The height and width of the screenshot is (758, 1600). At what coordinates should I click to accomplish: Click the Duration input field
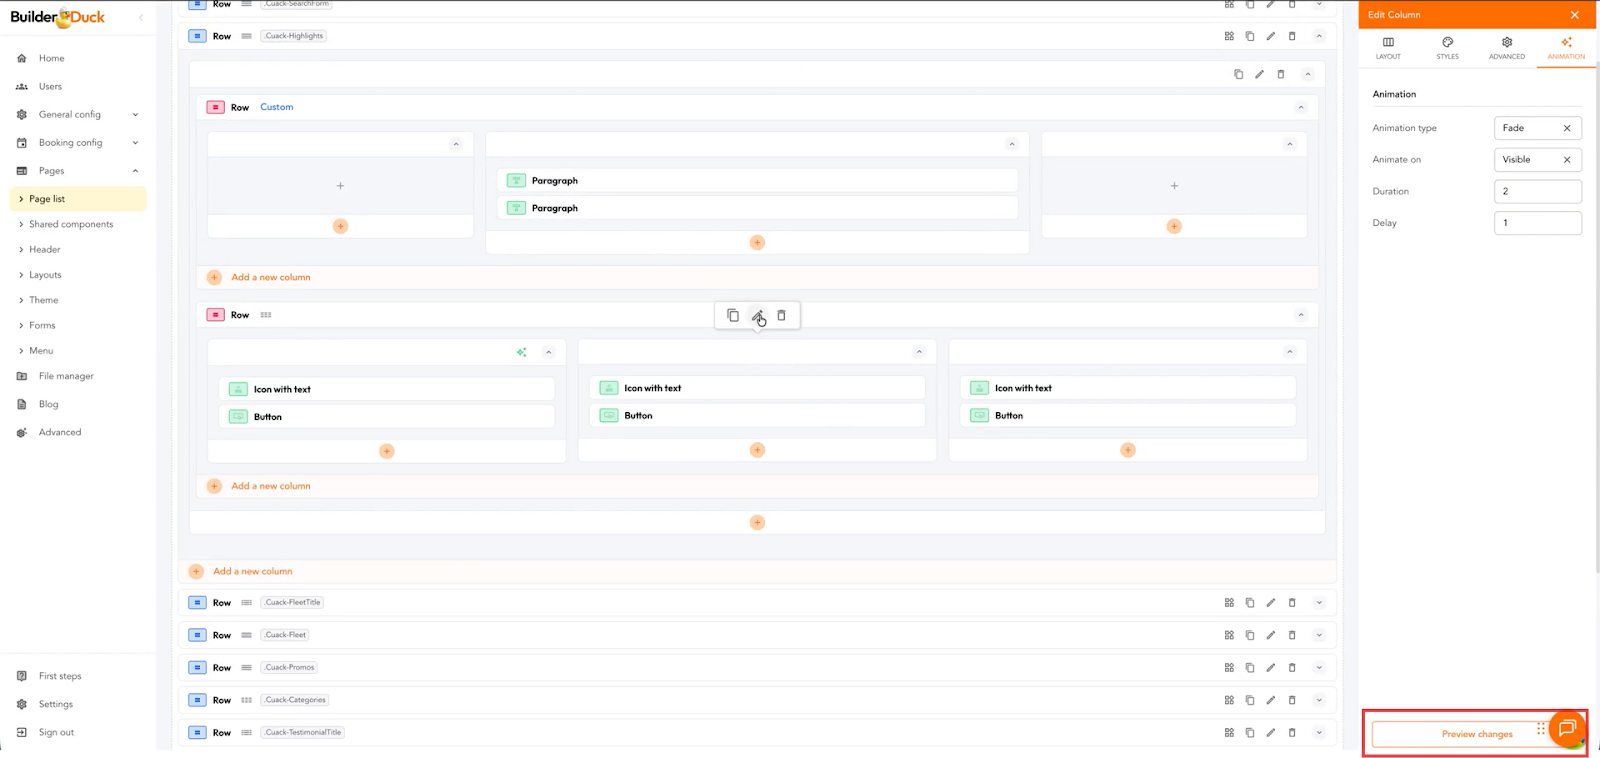(x=1537, y=192)
